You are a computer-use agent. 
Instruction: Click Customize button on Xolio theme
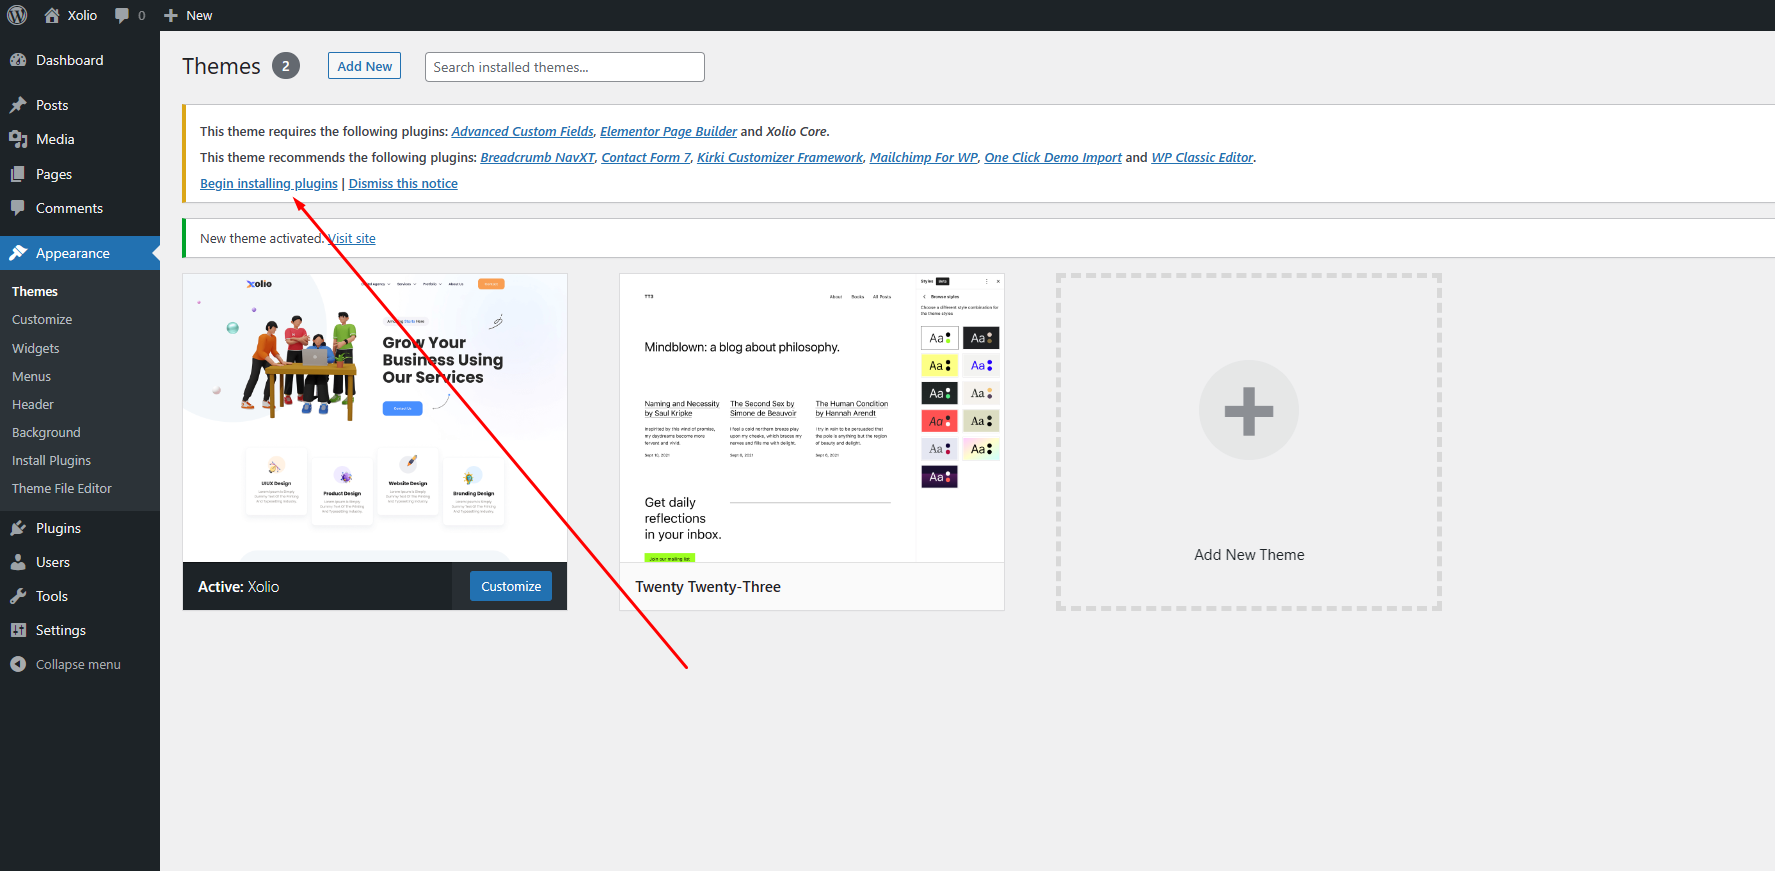(x=511, y=586)
